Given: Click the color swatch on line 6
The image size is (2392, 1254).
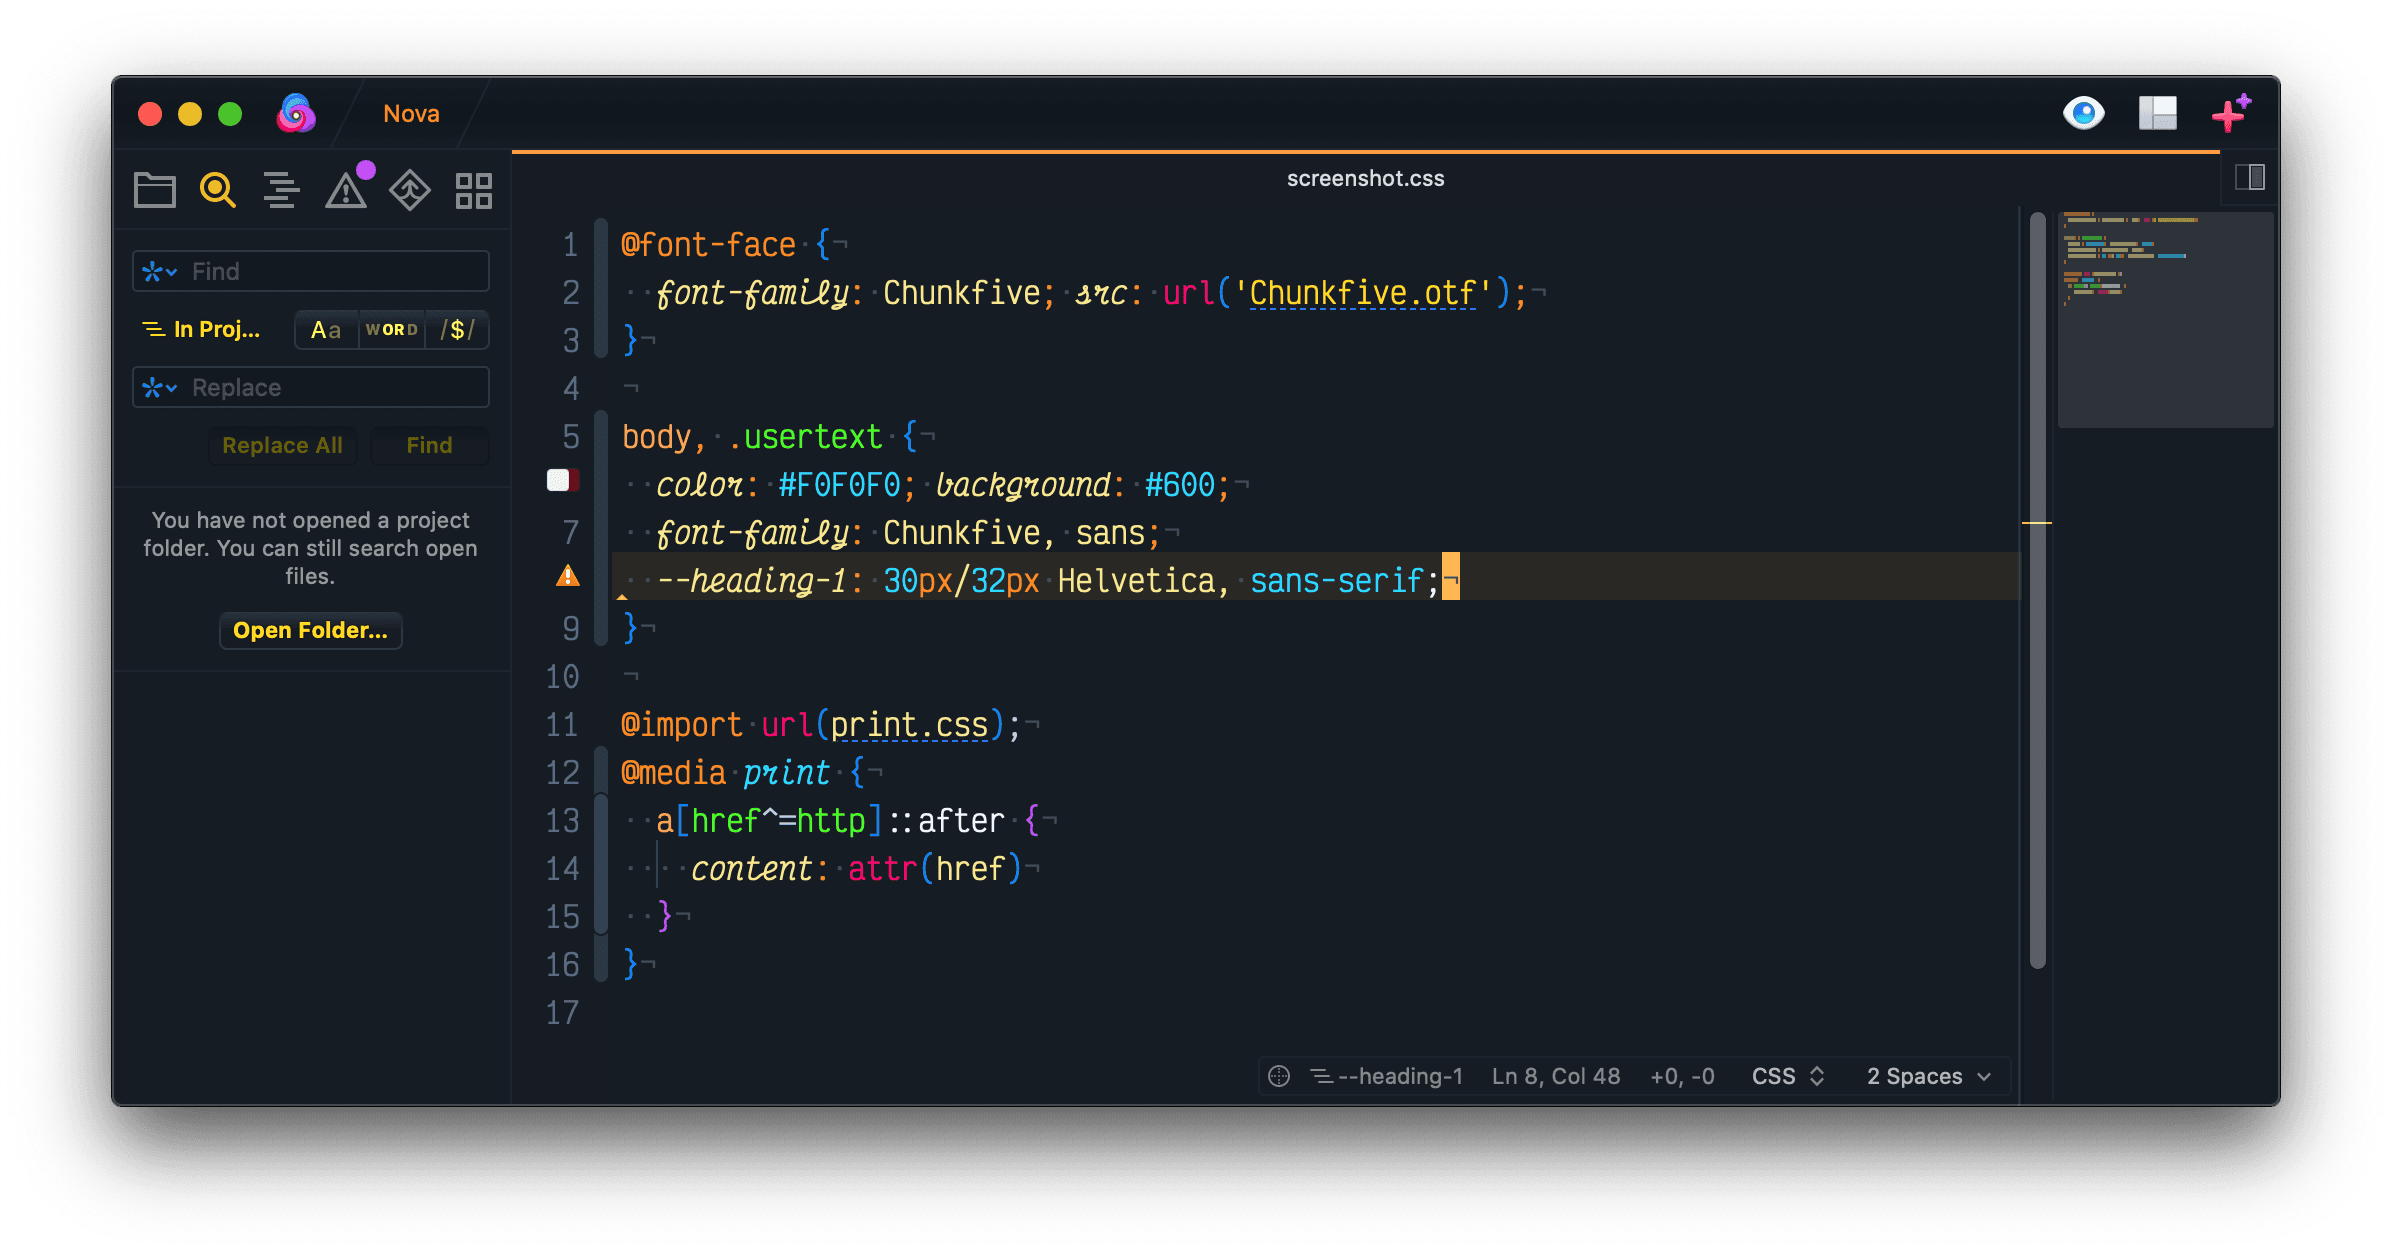Looking at the screenshot, I should coord(563,480).
